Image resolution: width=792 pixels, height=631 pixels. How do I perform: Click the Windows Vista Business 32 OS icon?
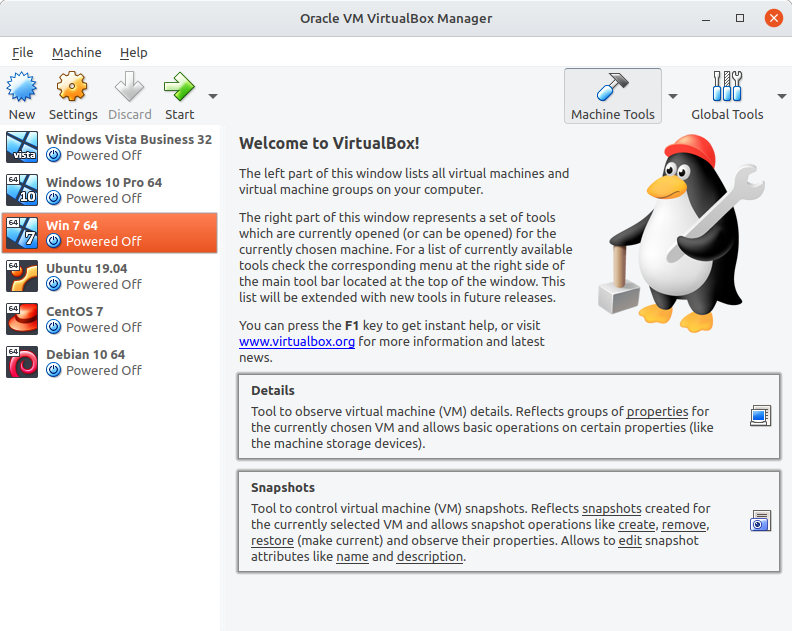[22, 147]
